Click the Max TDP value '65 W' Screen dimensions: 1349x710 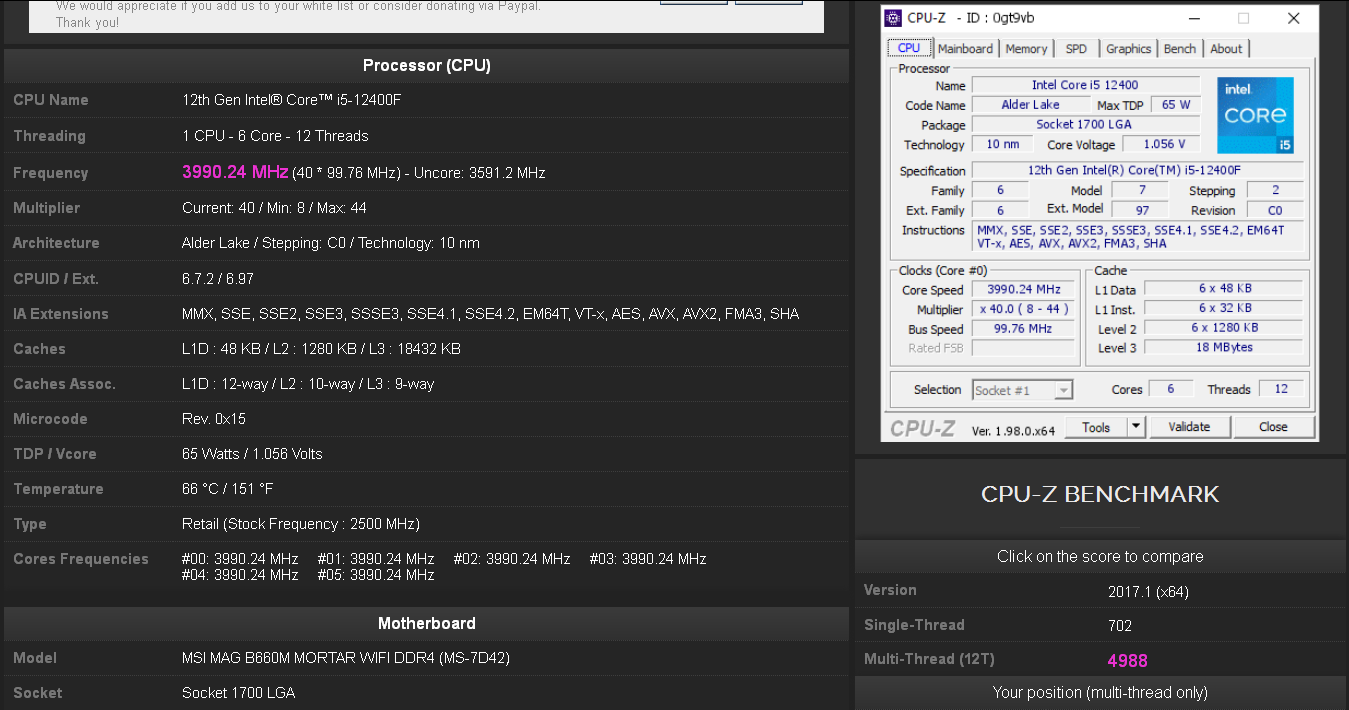[x=1176, y=105]
